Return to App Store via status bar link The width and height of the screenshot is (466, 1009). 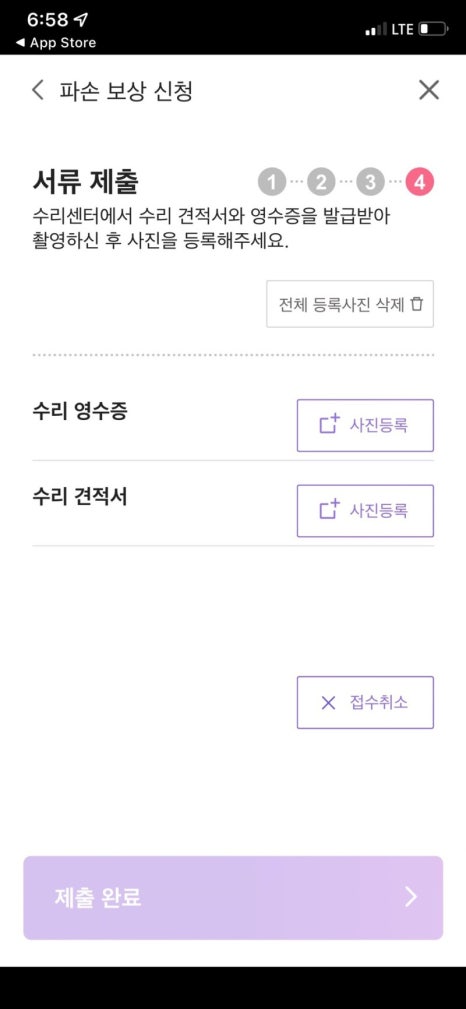click(x=56, y=43)
